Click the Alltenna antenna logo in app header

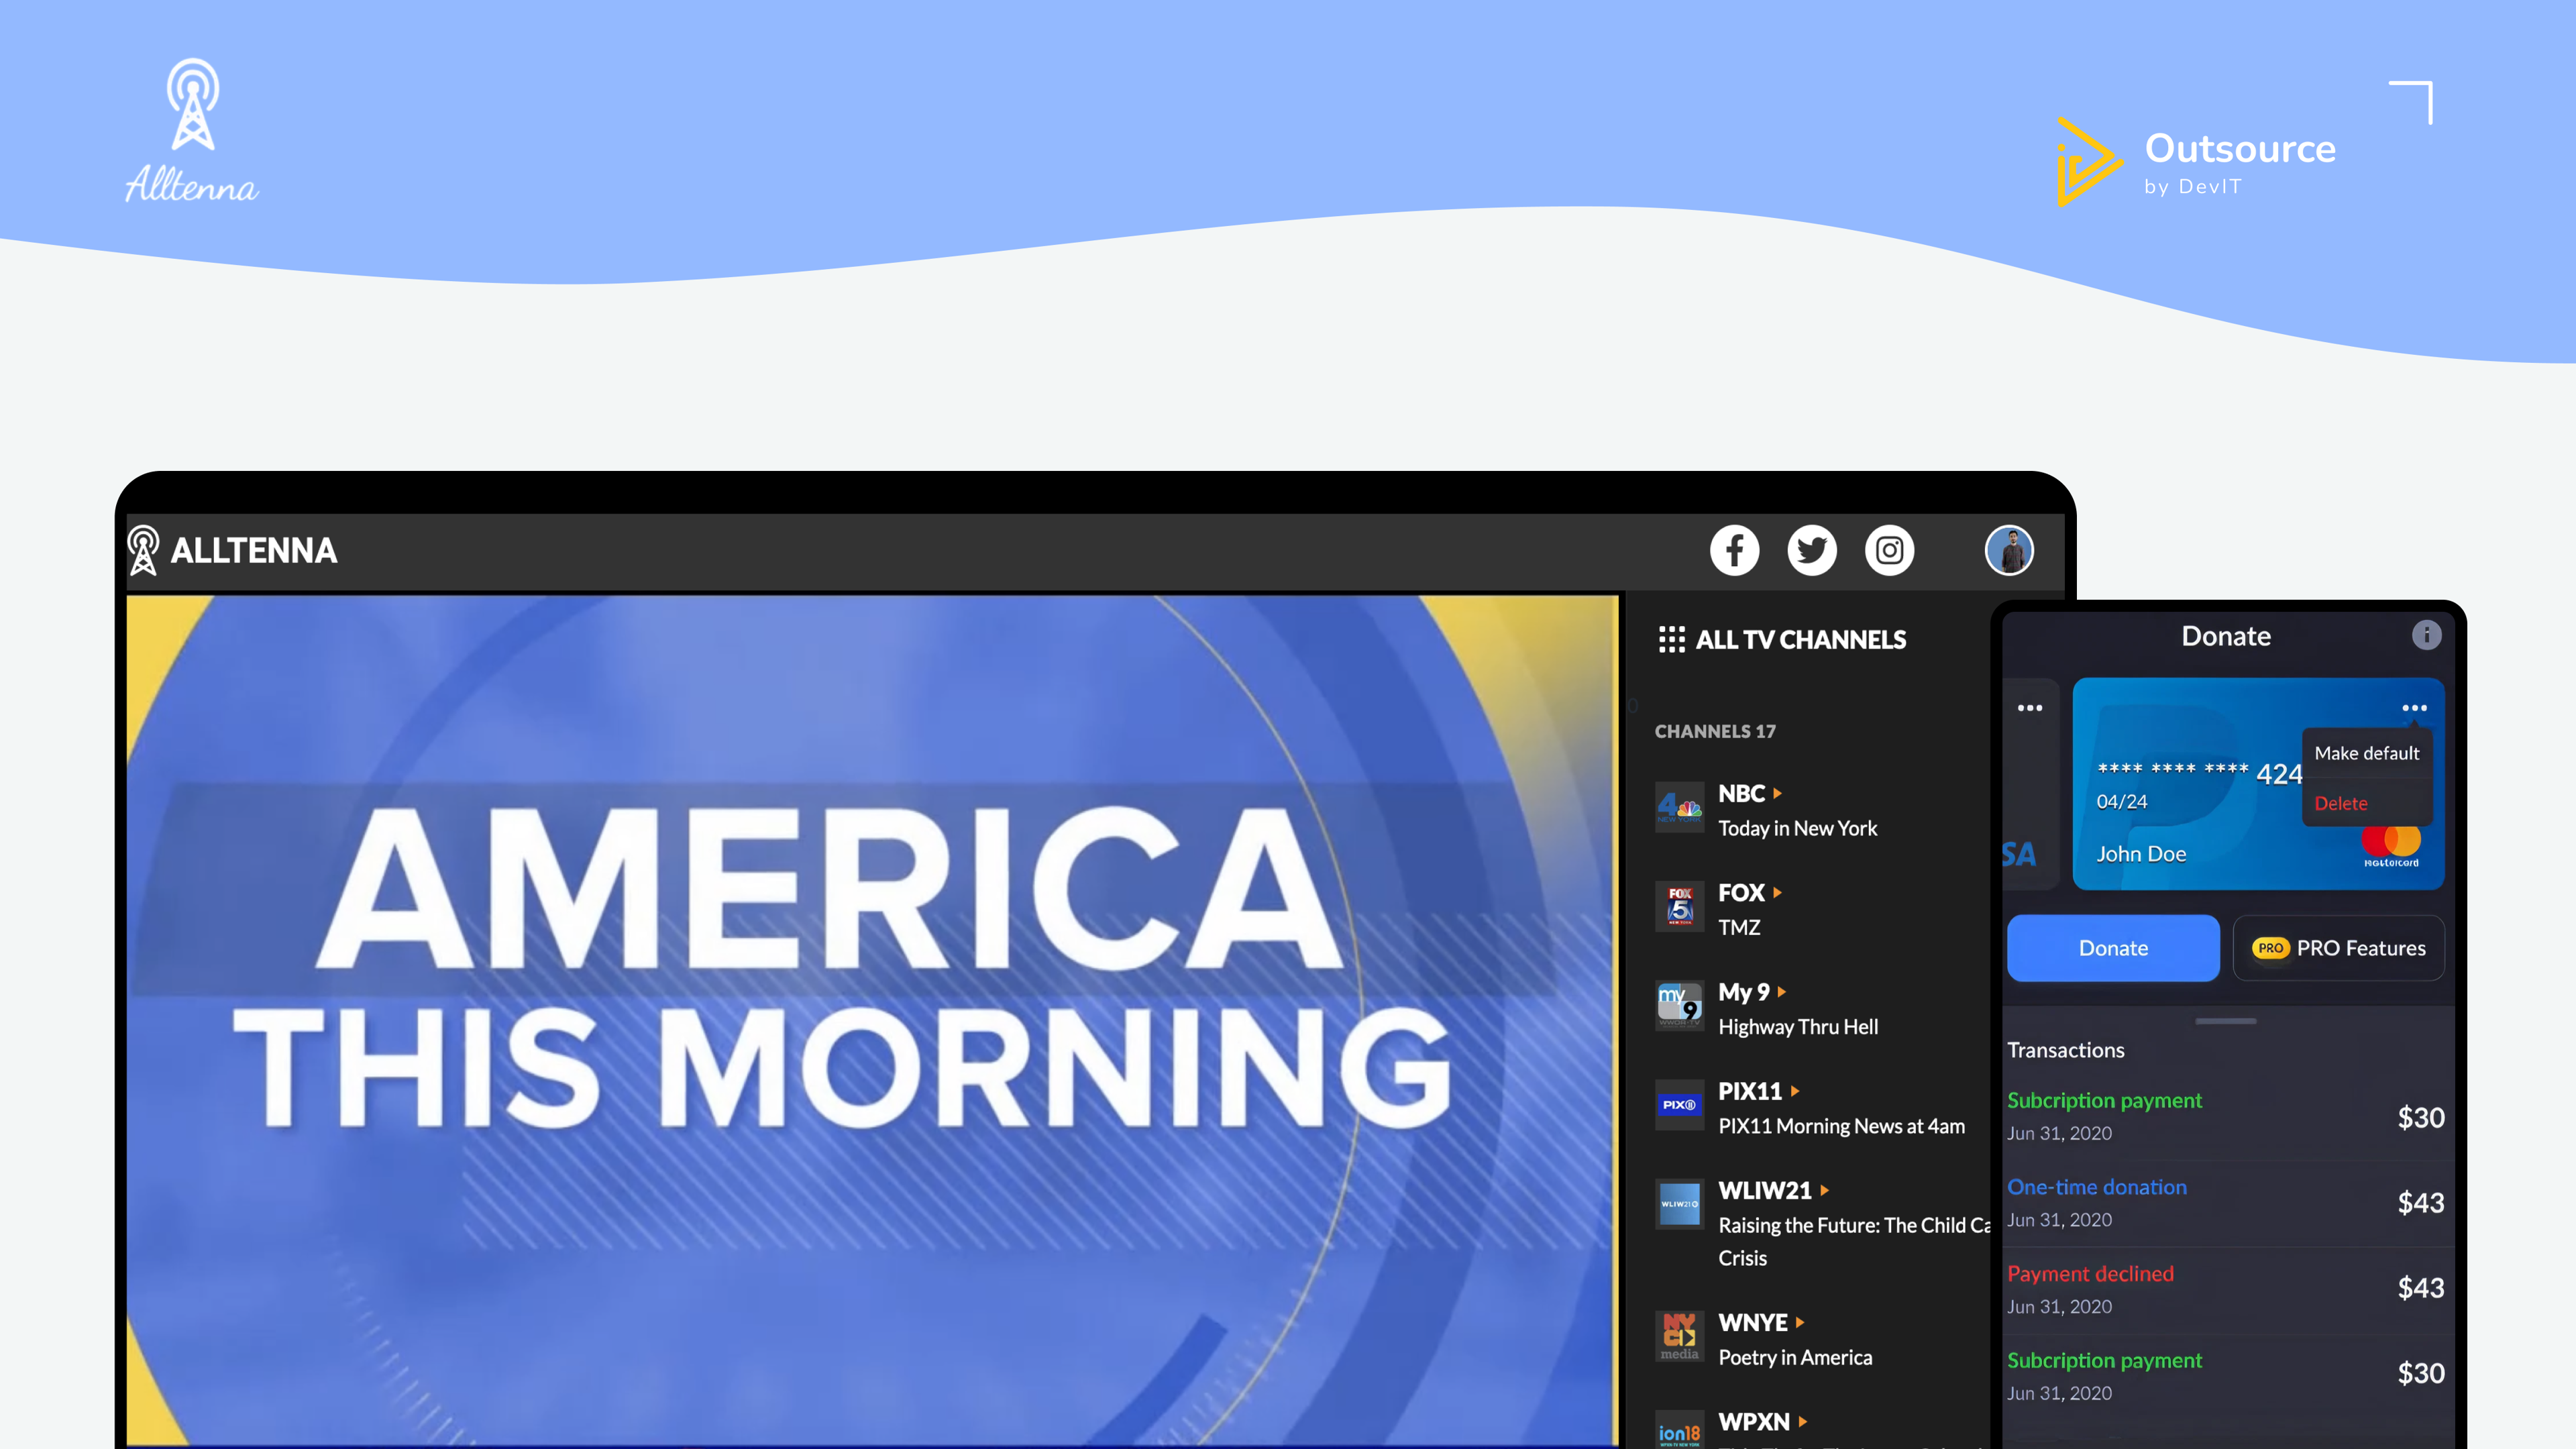pos(143,550)
